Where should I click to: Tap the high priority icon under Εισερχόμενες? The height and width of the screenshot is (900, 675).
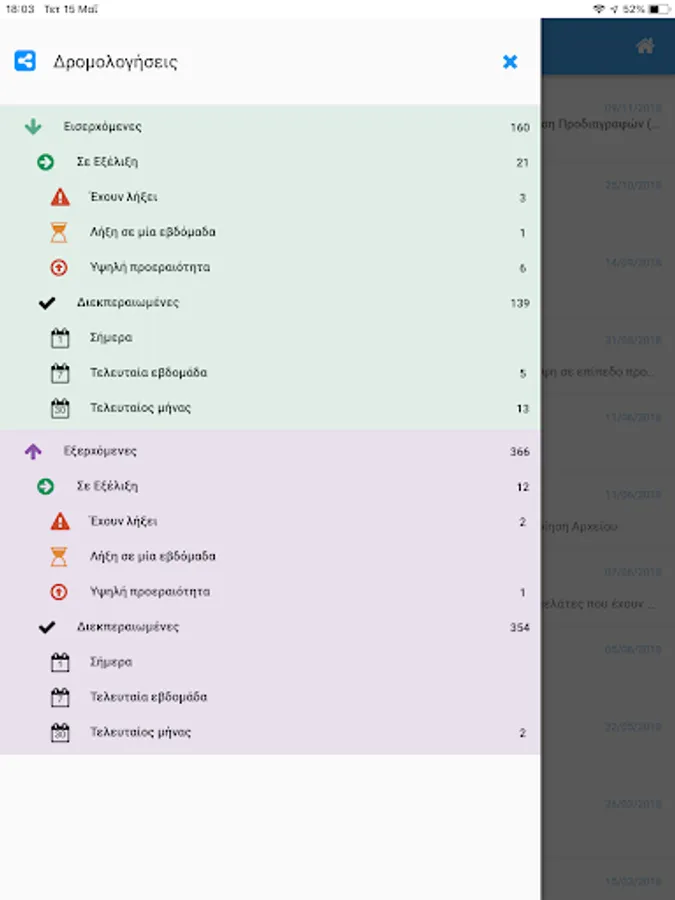[x=59, y=267]
